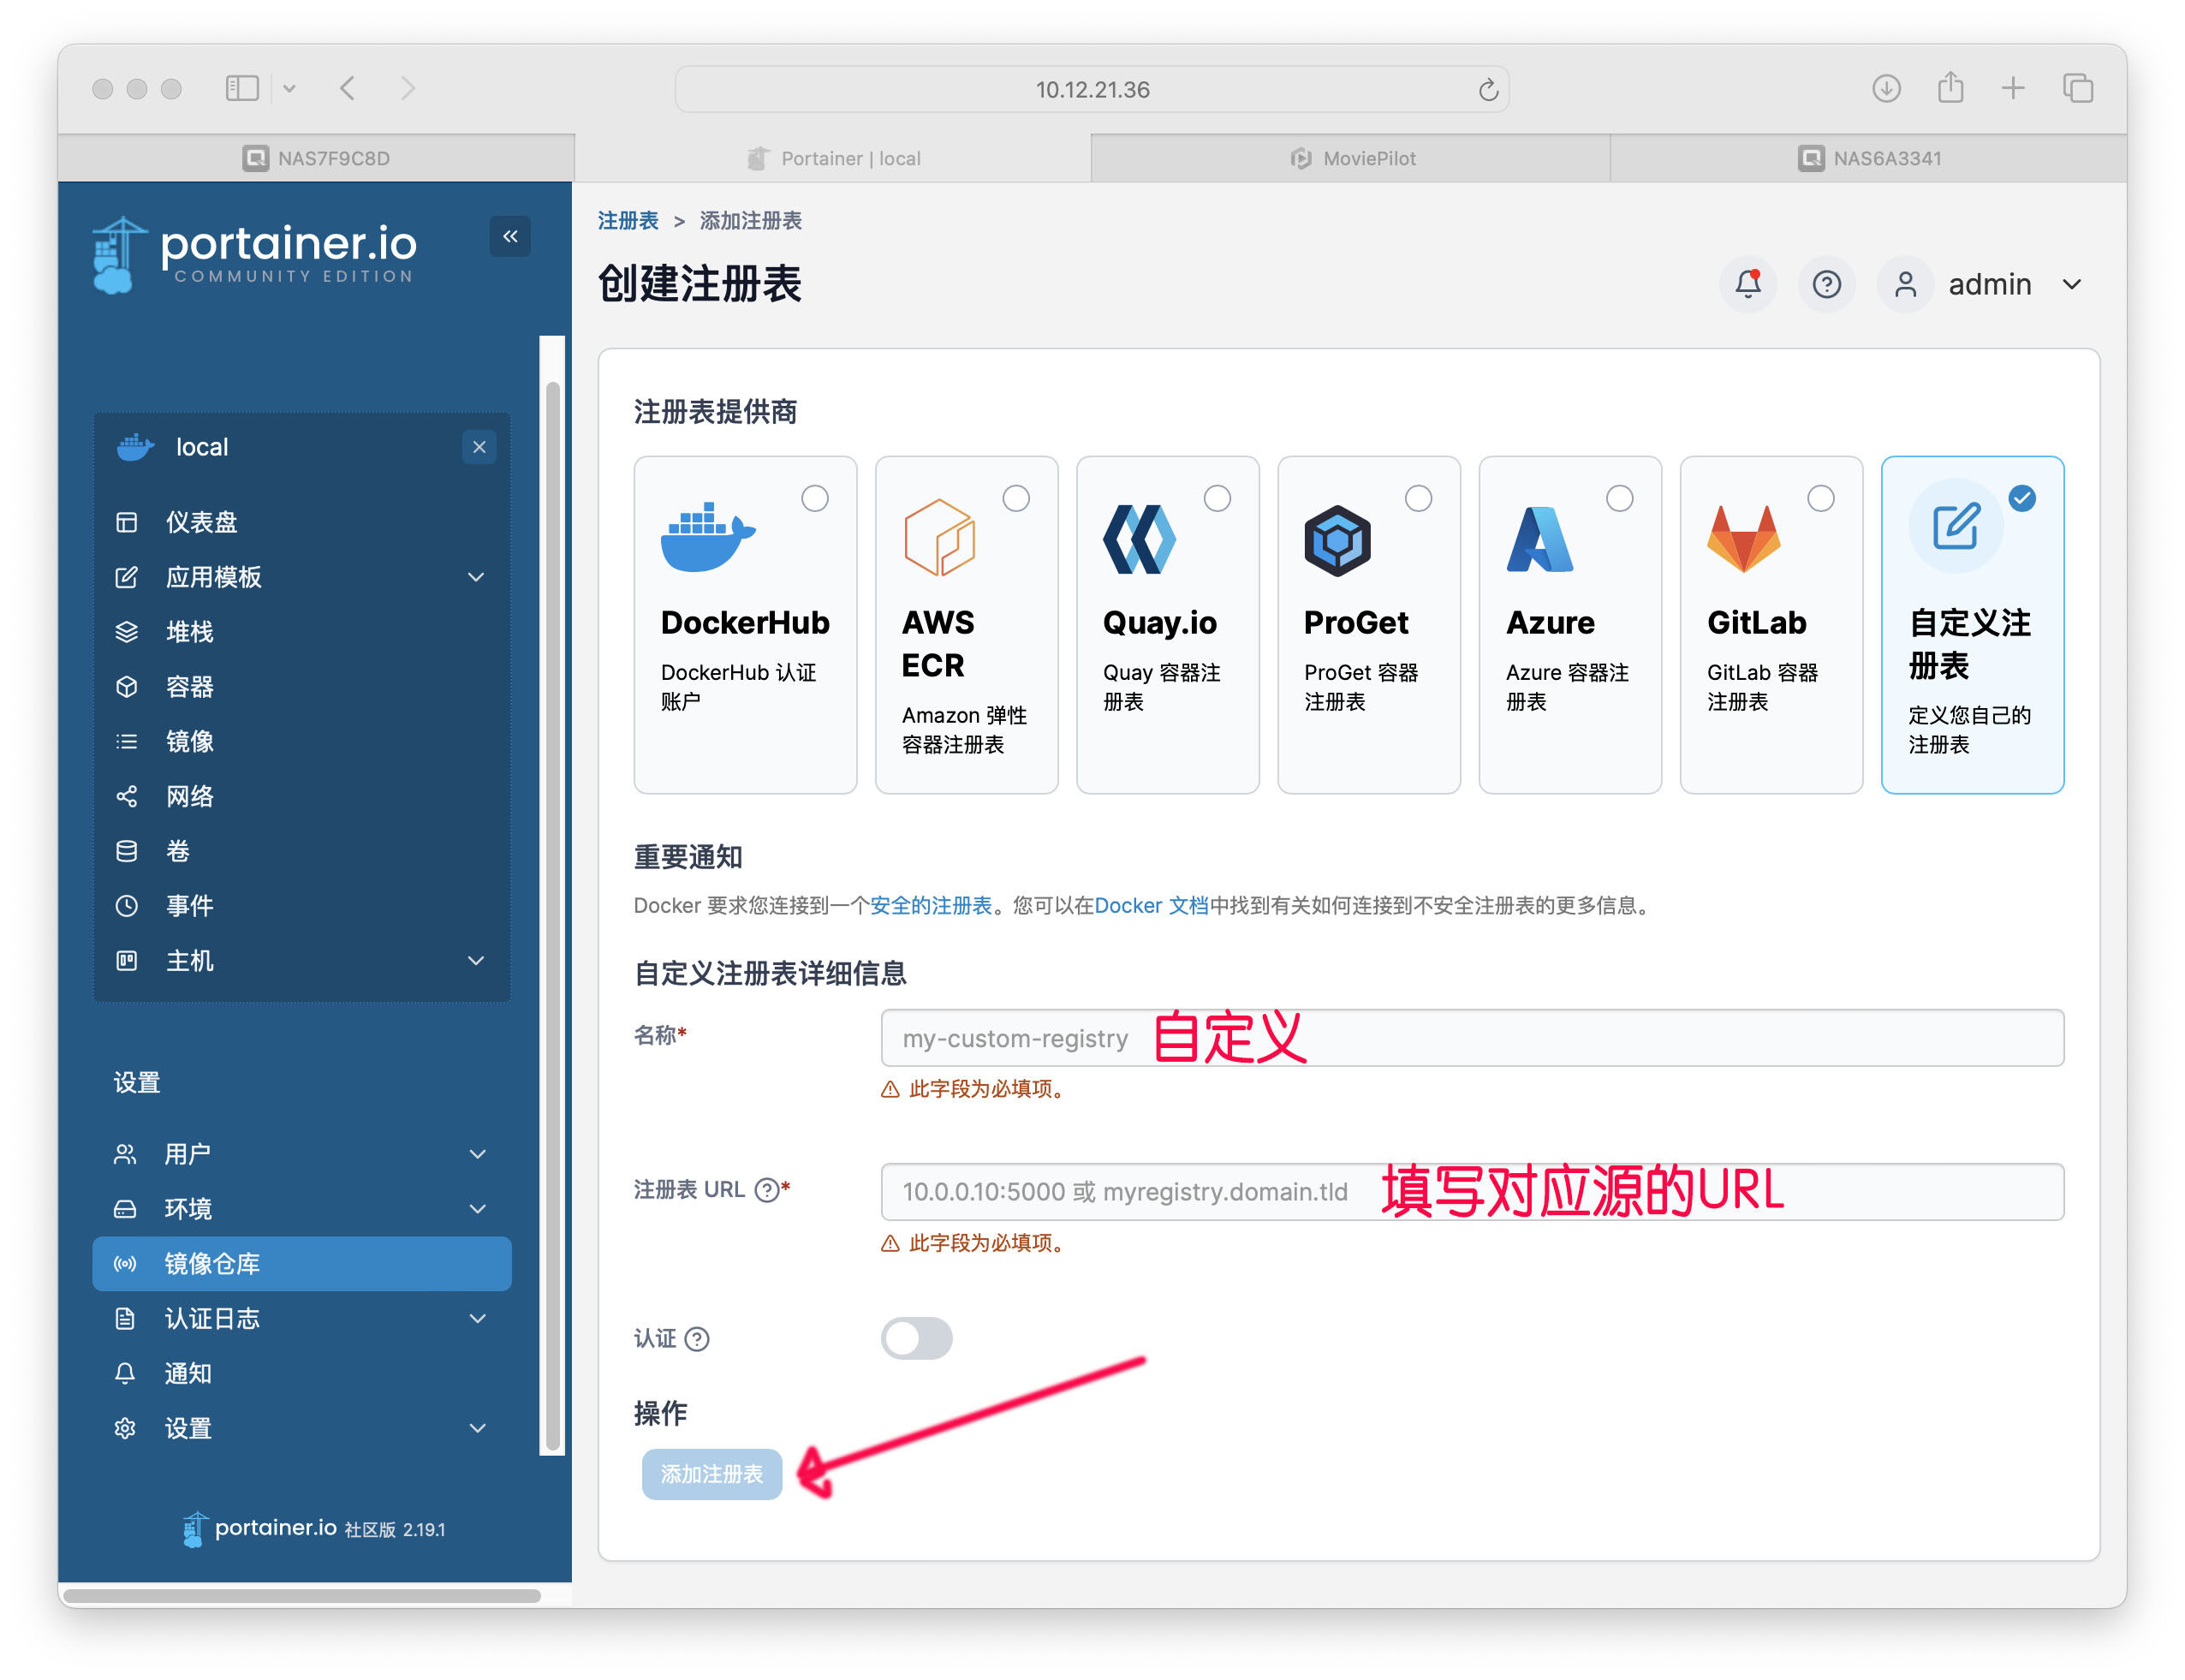Click the help question mark icon in header

point(1826,285)
